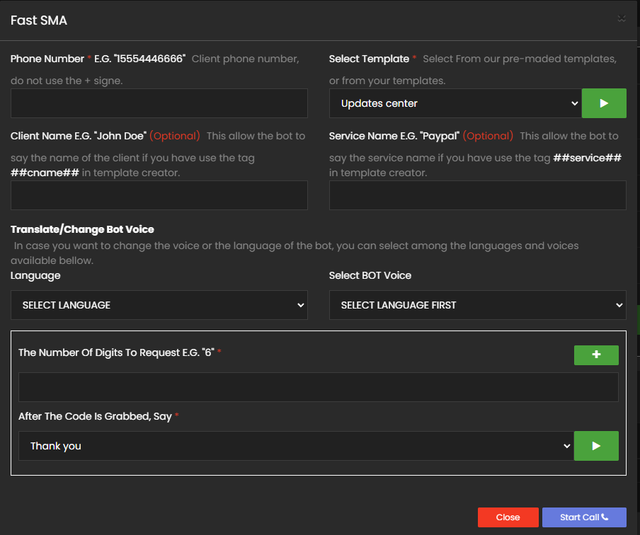The width and height of the screenshot is (640, 535).
Task: Dismiss the Fast SMA dialog with X
Action: tap(622, 19)
